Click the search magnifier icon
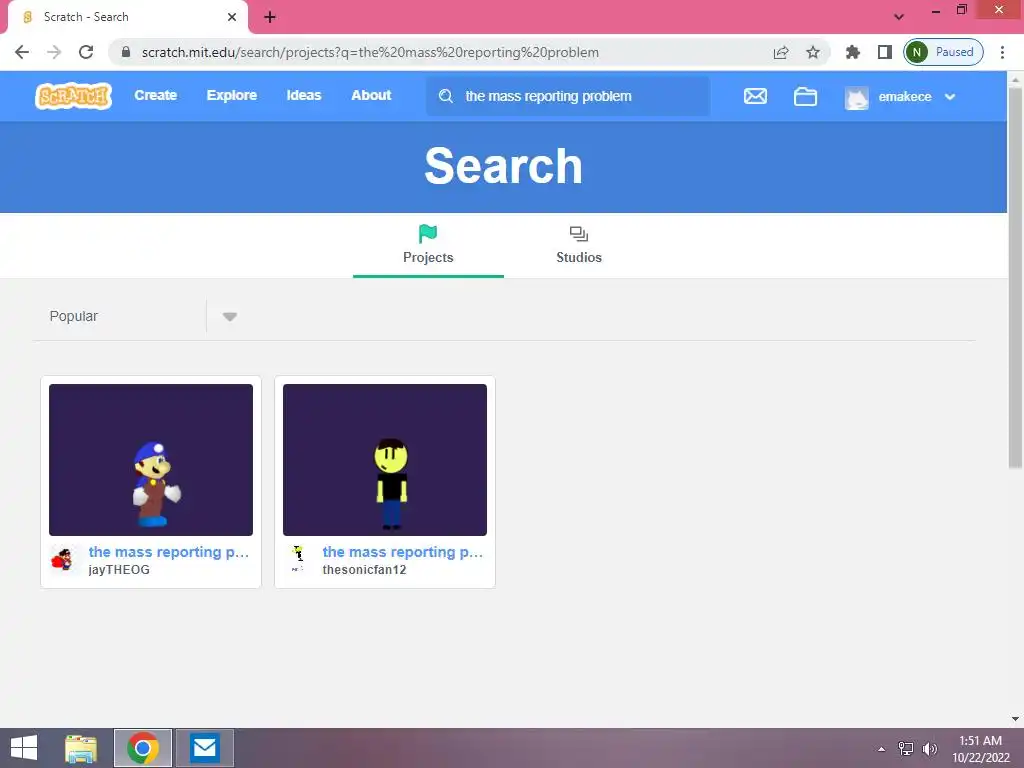 (446, 96)
